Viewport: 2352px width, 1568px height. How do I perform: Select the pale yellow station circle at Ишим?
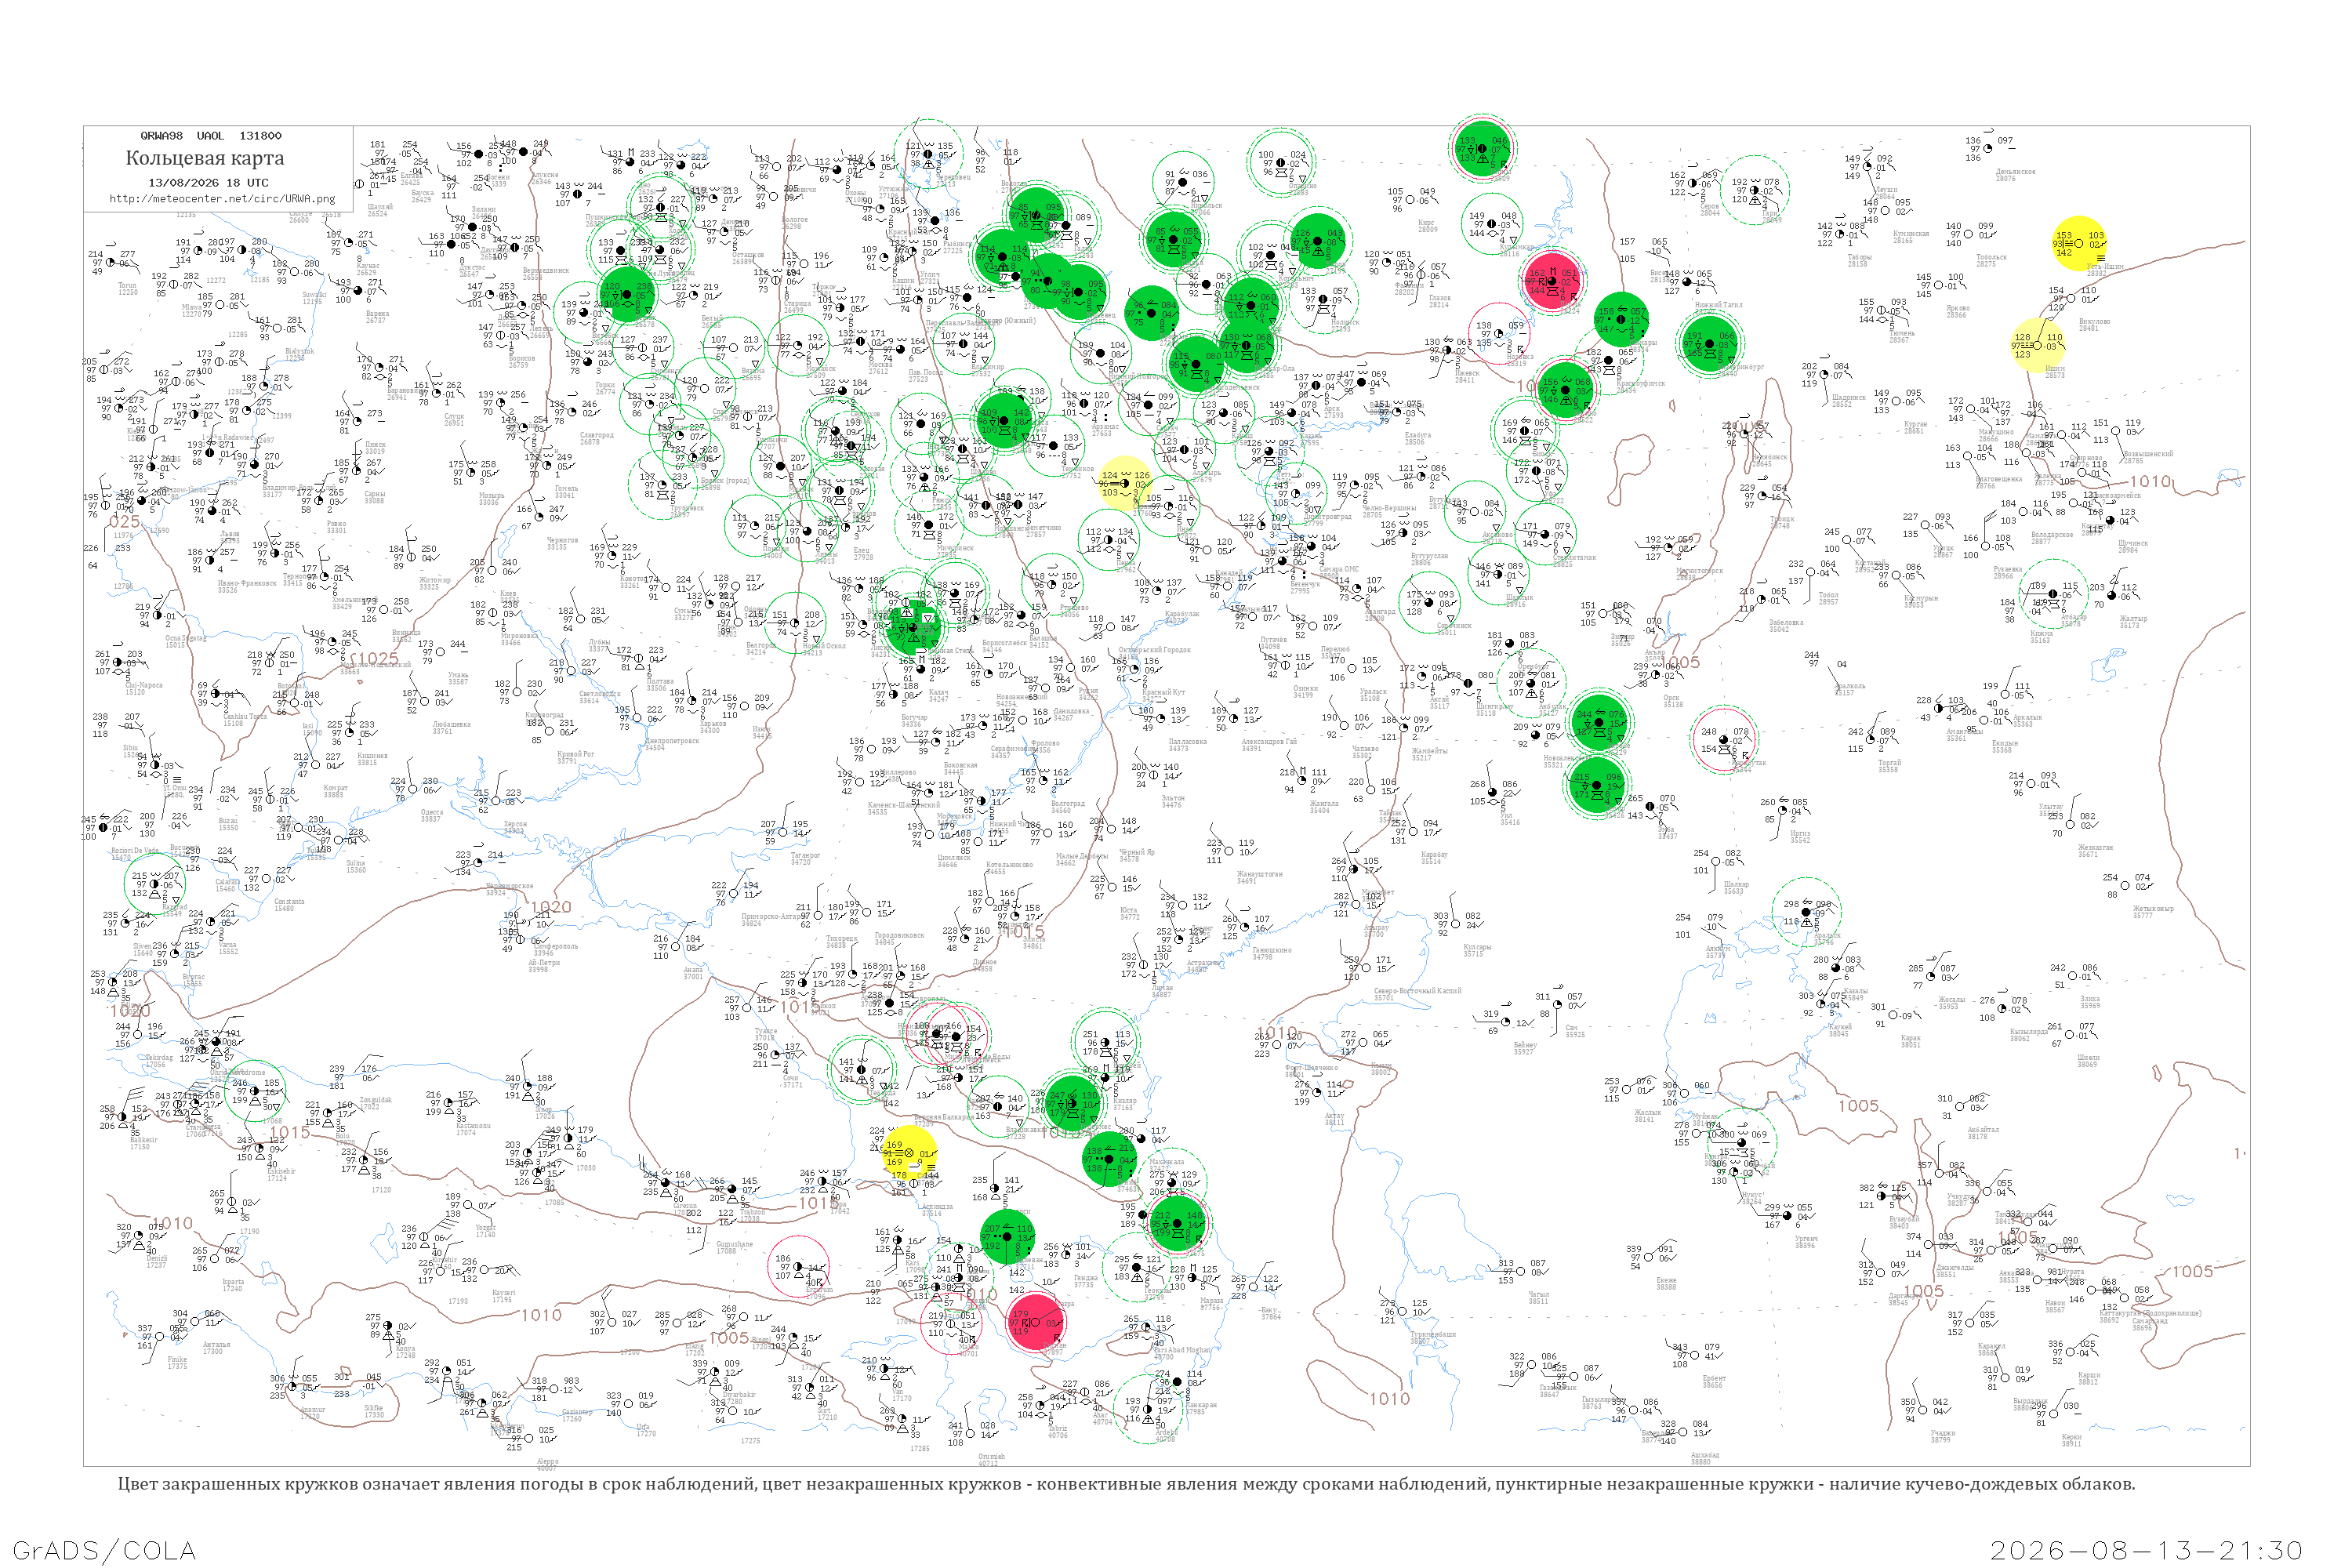(2037, 345)
